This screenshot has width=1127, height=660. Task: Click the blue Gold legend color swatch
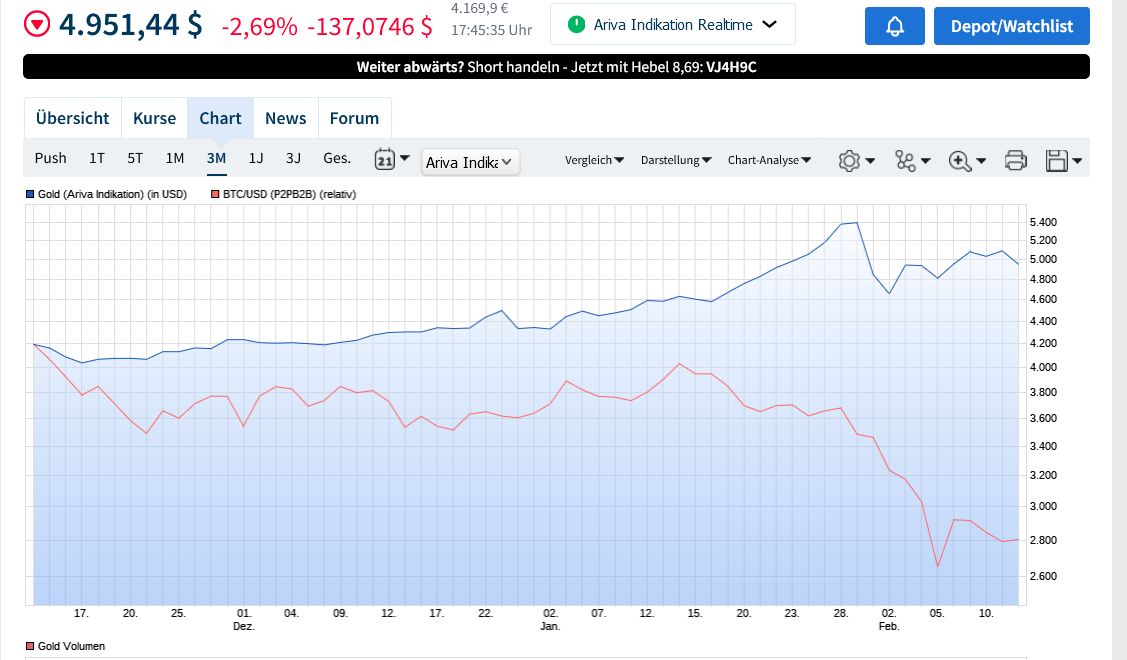point(30,194)
